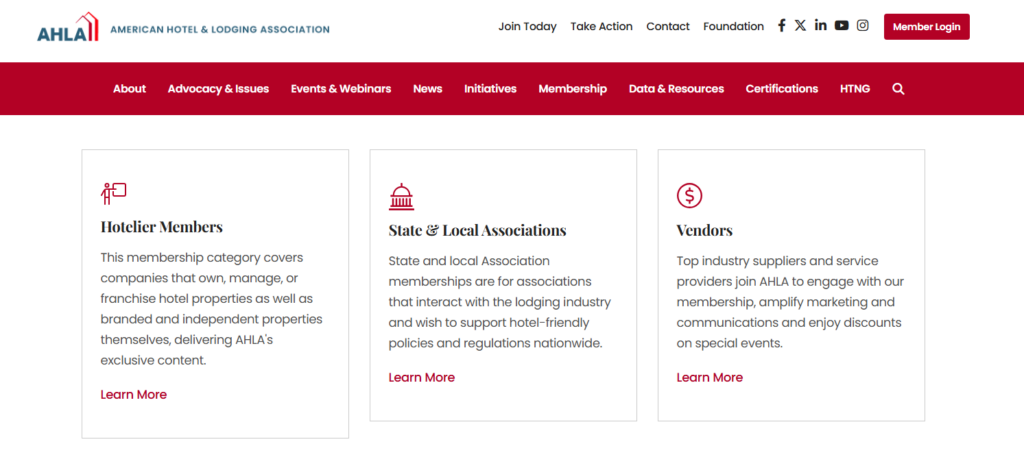Open the Events & Webinars menu
This screenshot has height=457, width=1024.
[341, 89]
